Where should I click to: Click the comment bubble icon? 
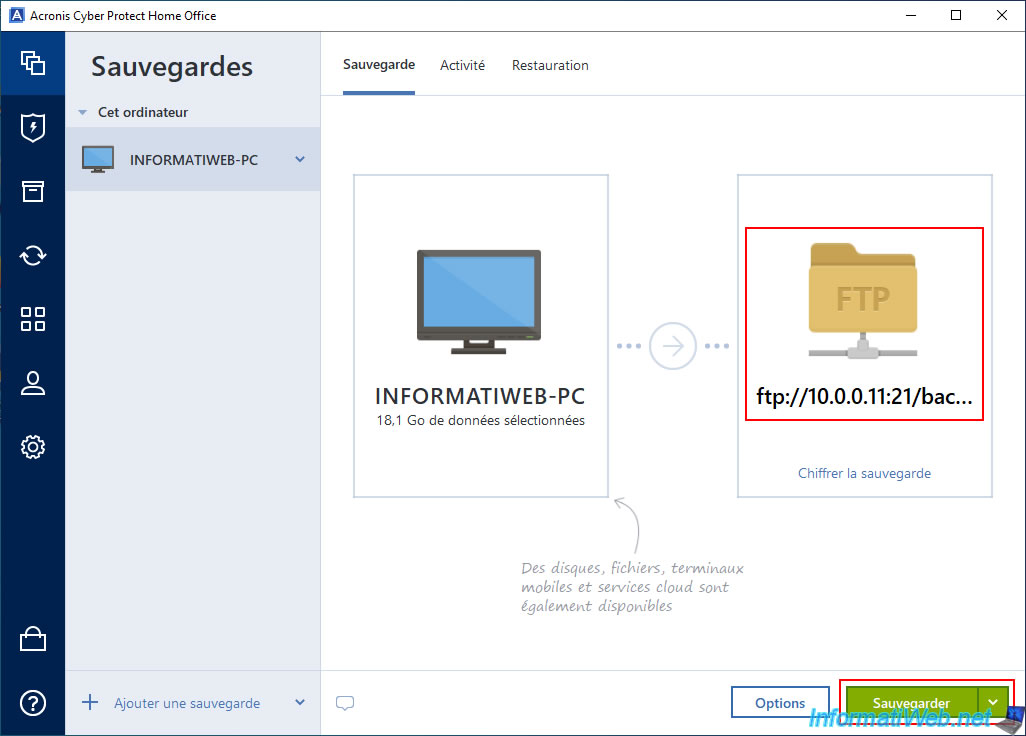pyautogui.click(x=345, y=703)
